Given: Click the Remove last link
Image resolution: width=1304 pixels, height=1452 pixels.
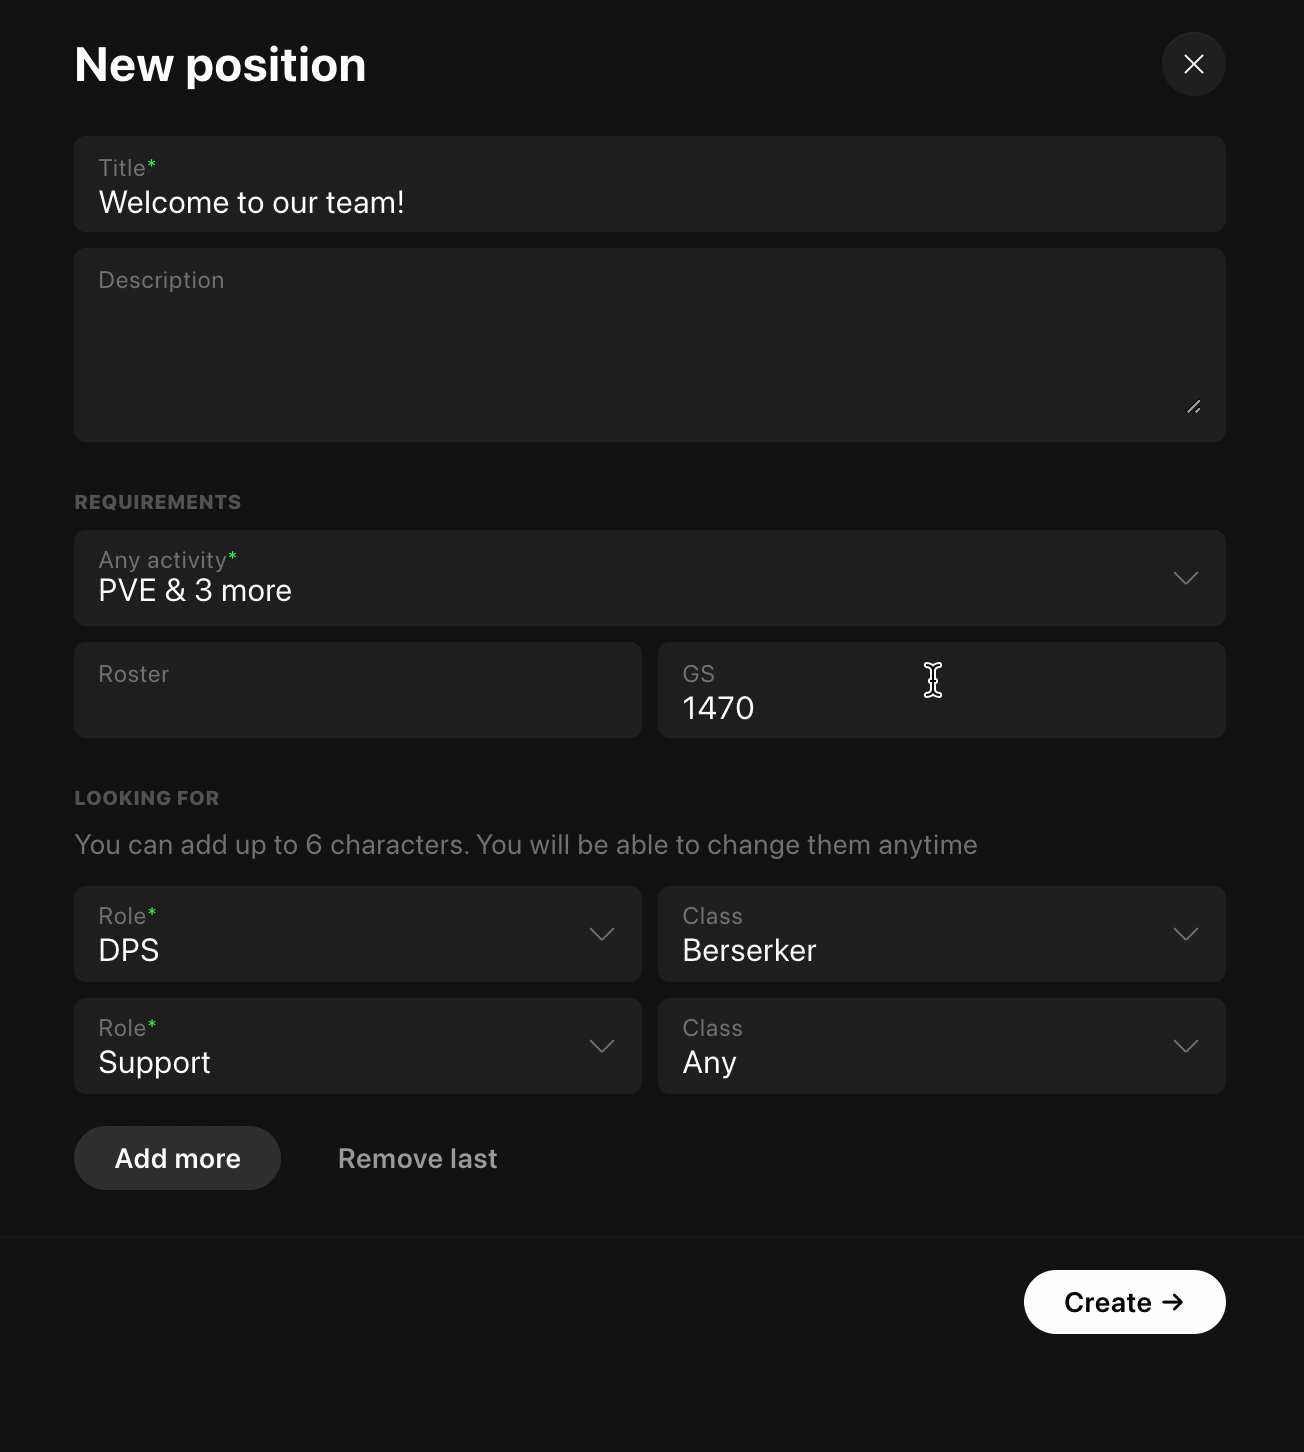Looking at the screenshot, I should point(417,1158).
